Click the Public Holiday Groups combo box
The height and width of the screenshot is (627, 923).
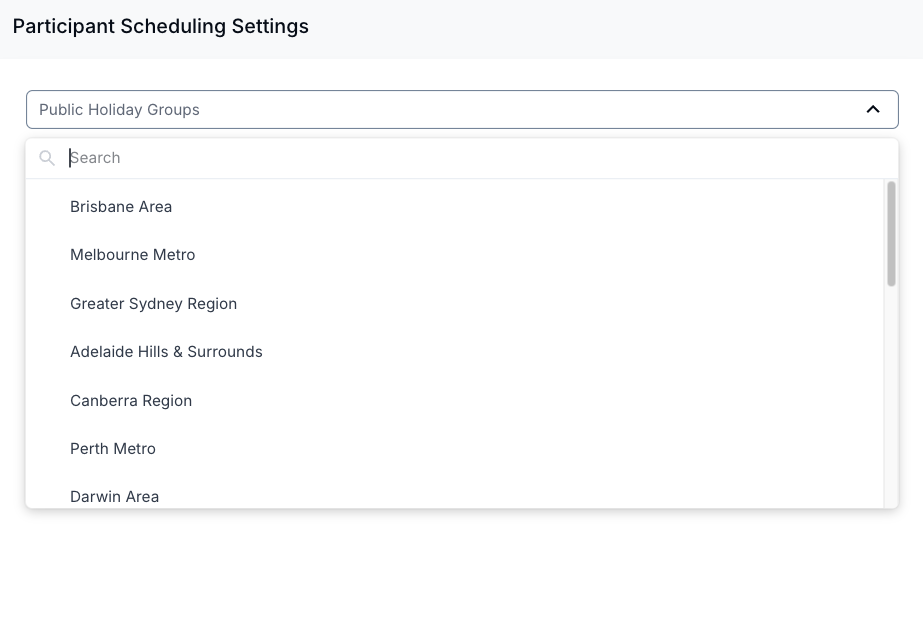click(462, 110)
